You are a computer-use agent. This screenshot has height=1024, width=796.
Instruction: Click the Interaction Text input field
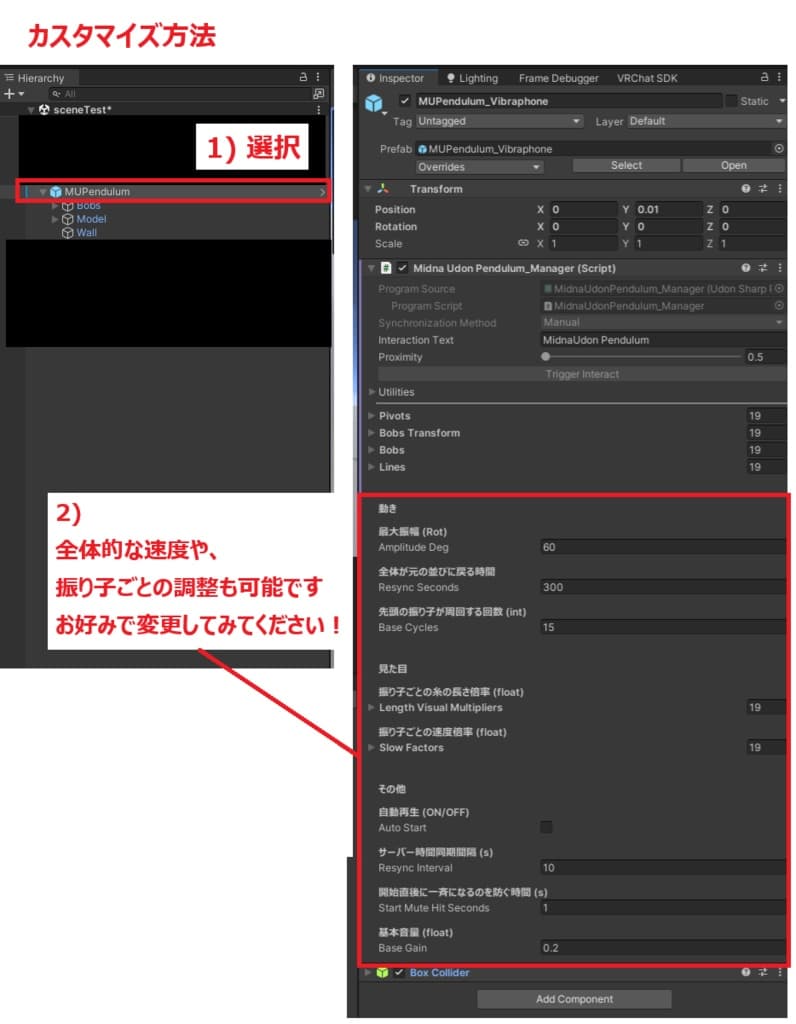(x=663, y=340)
